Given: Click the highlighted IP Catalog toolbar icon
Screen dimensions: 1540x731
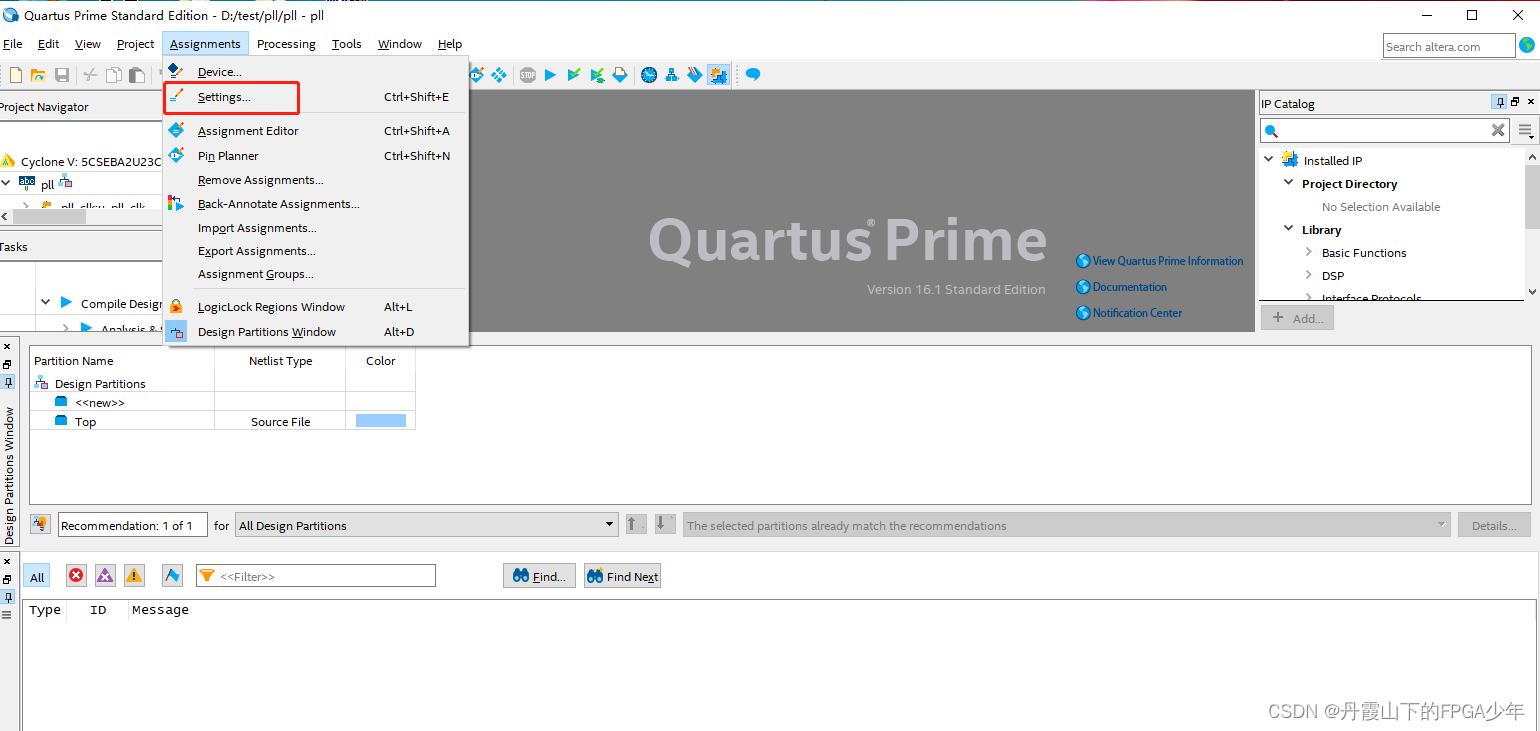Looking at the screenshot, I should pos(718,75).
